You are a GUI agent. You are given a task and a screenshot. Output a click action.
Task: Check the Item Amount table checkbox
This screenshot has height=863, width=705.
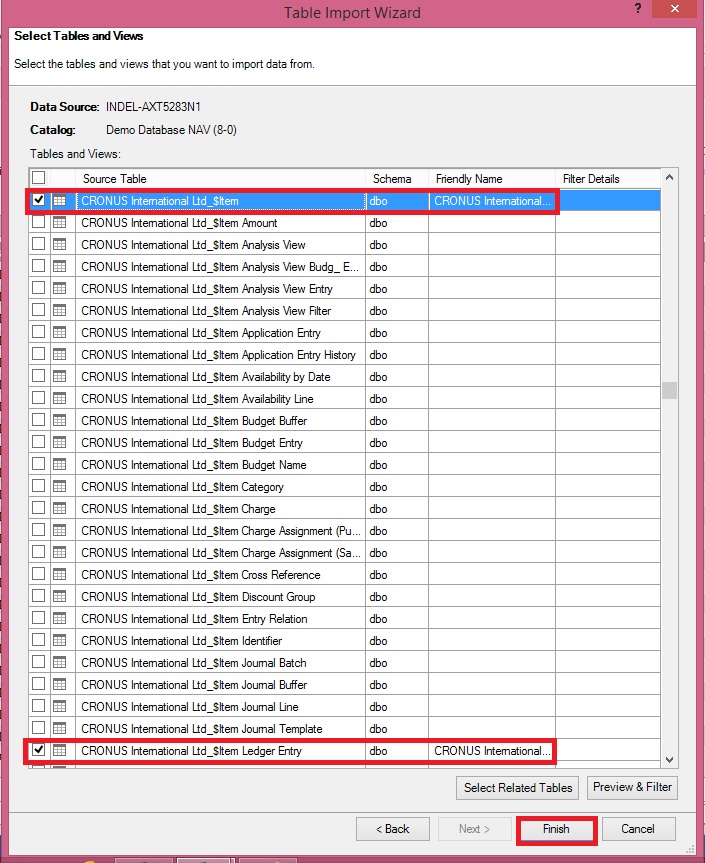coord(39,222)
